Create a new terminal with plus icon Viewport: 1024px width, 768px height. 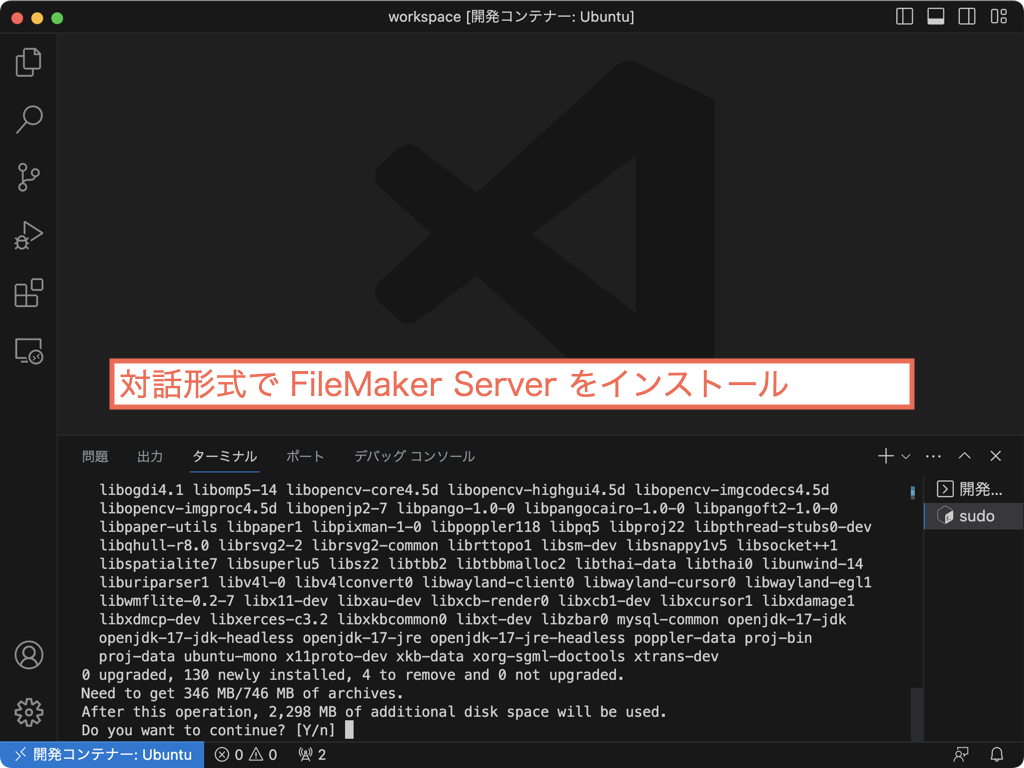click(x=886, y=456)
